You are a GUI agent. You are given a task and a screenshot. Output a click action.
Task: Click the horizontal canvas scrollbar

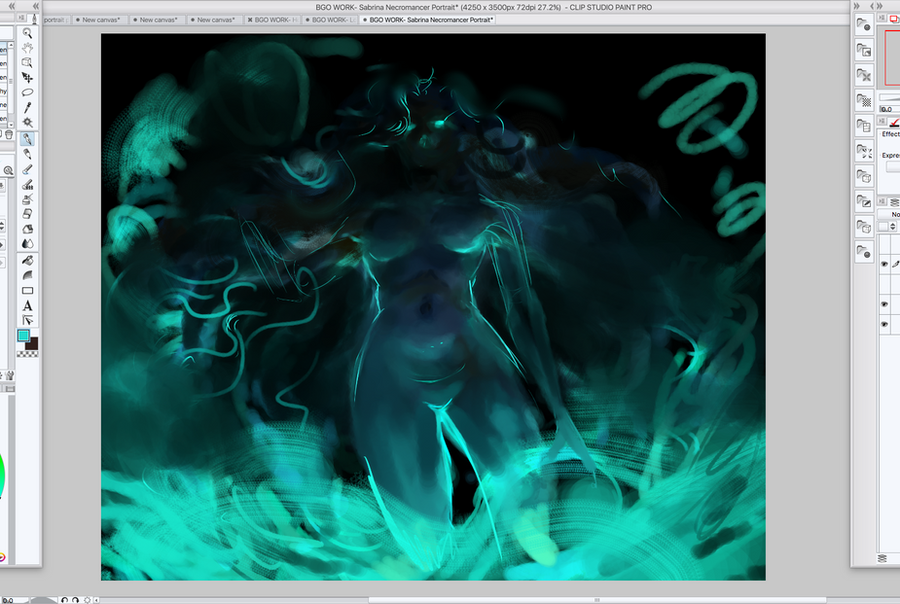coord(598,600)
